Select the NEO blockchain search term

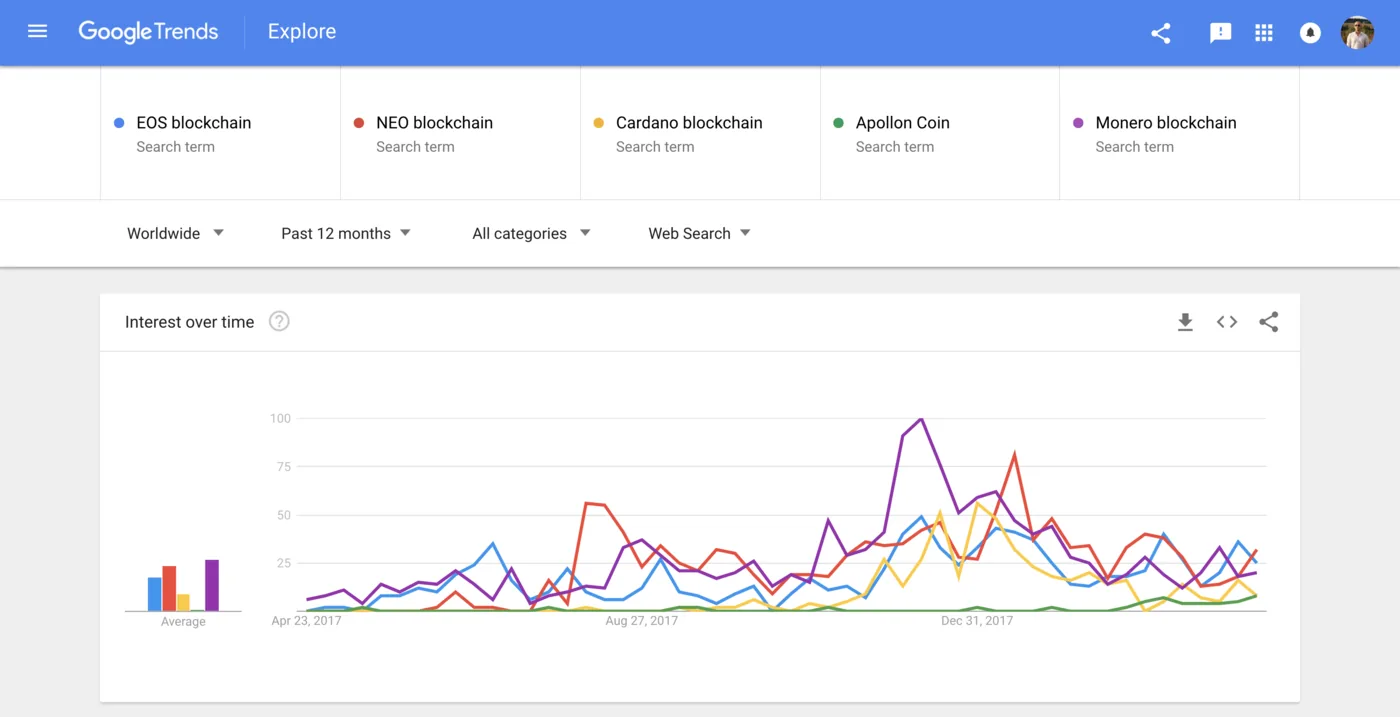coord(460,133)
